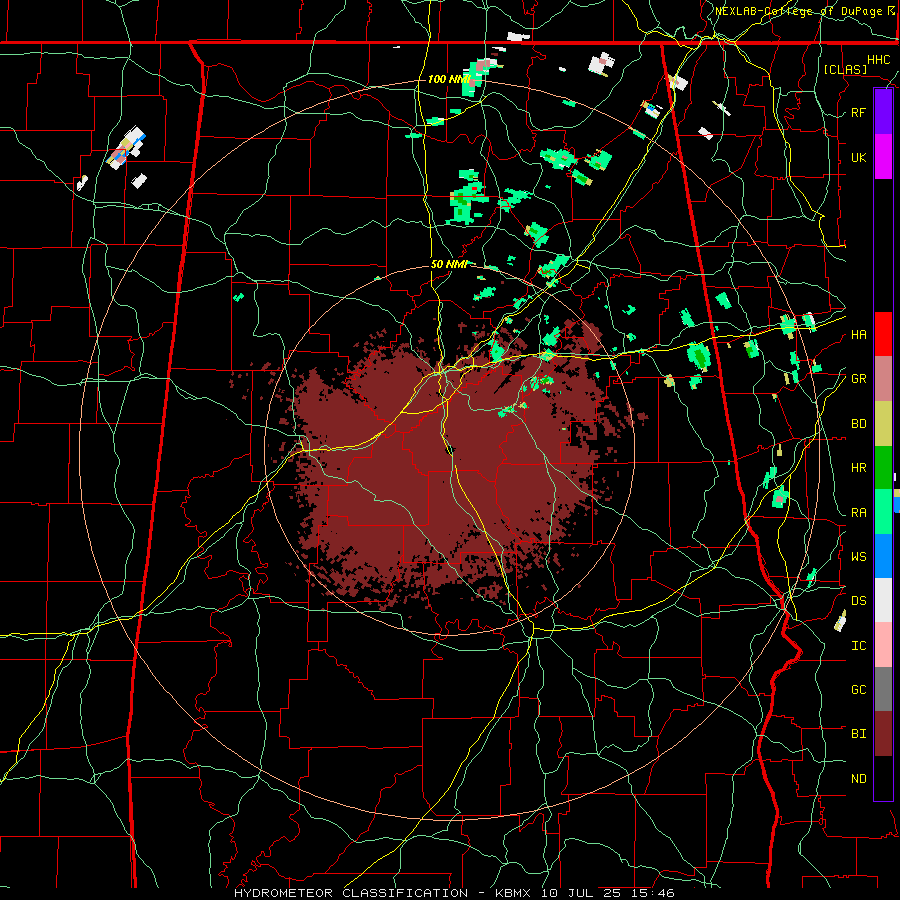The image size is (900, 900).
Task: Click the '100 NMI' range ring label
Action: (449, 79)
